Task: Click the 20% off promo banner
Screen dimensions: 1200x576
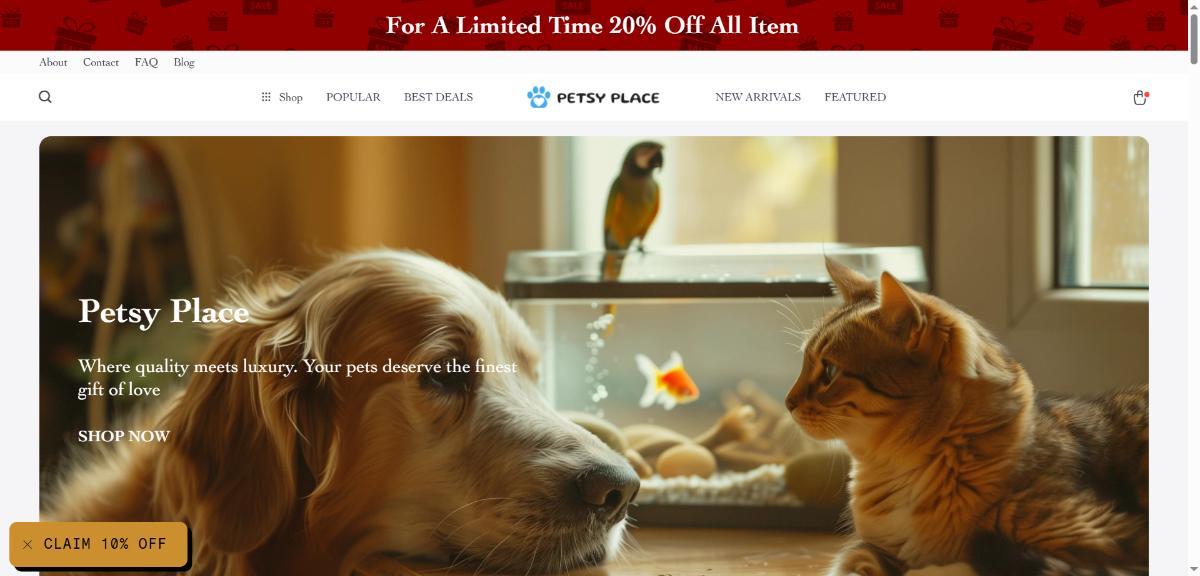Action: point(592,25)
